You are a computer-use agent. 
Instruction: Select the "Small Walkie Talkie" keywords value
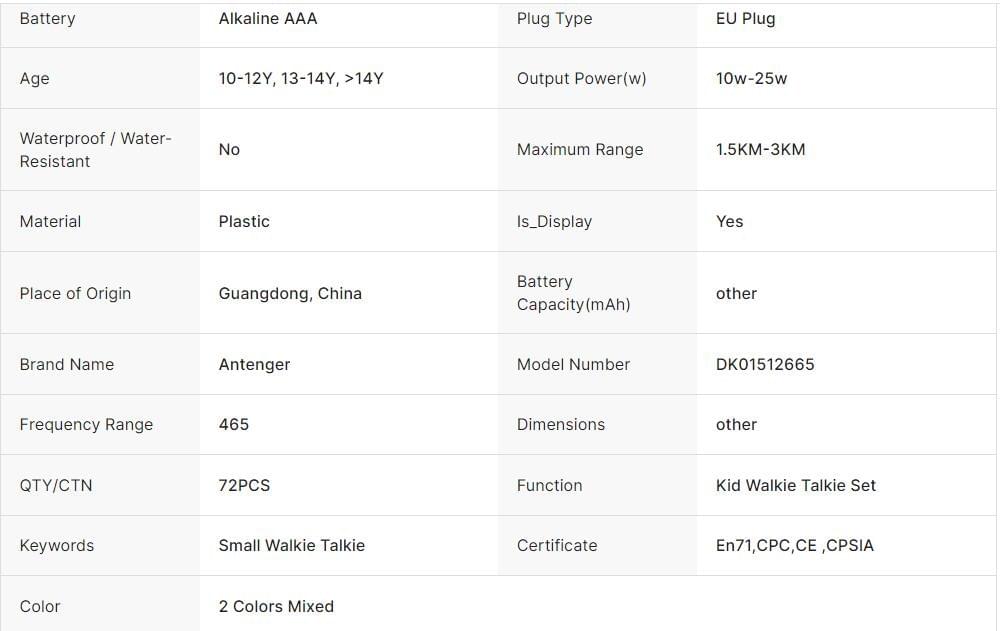(291, 546)
